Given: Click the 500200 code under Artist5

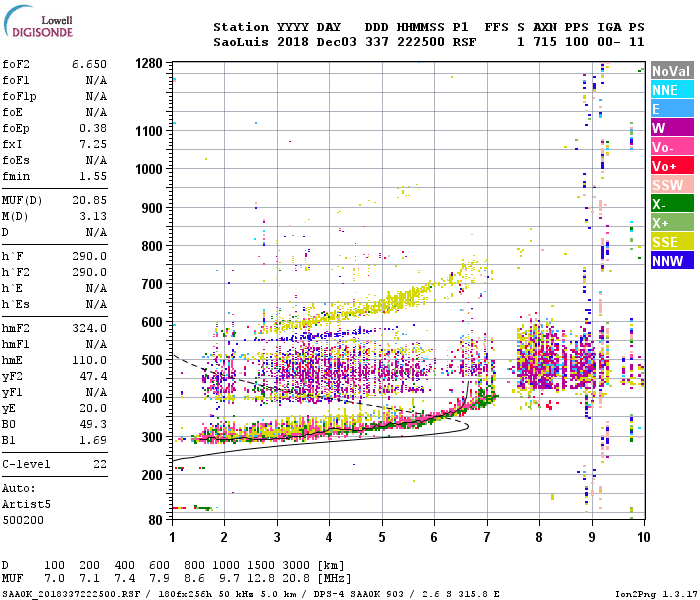Looking at the screenshot, I should point(23,520).
